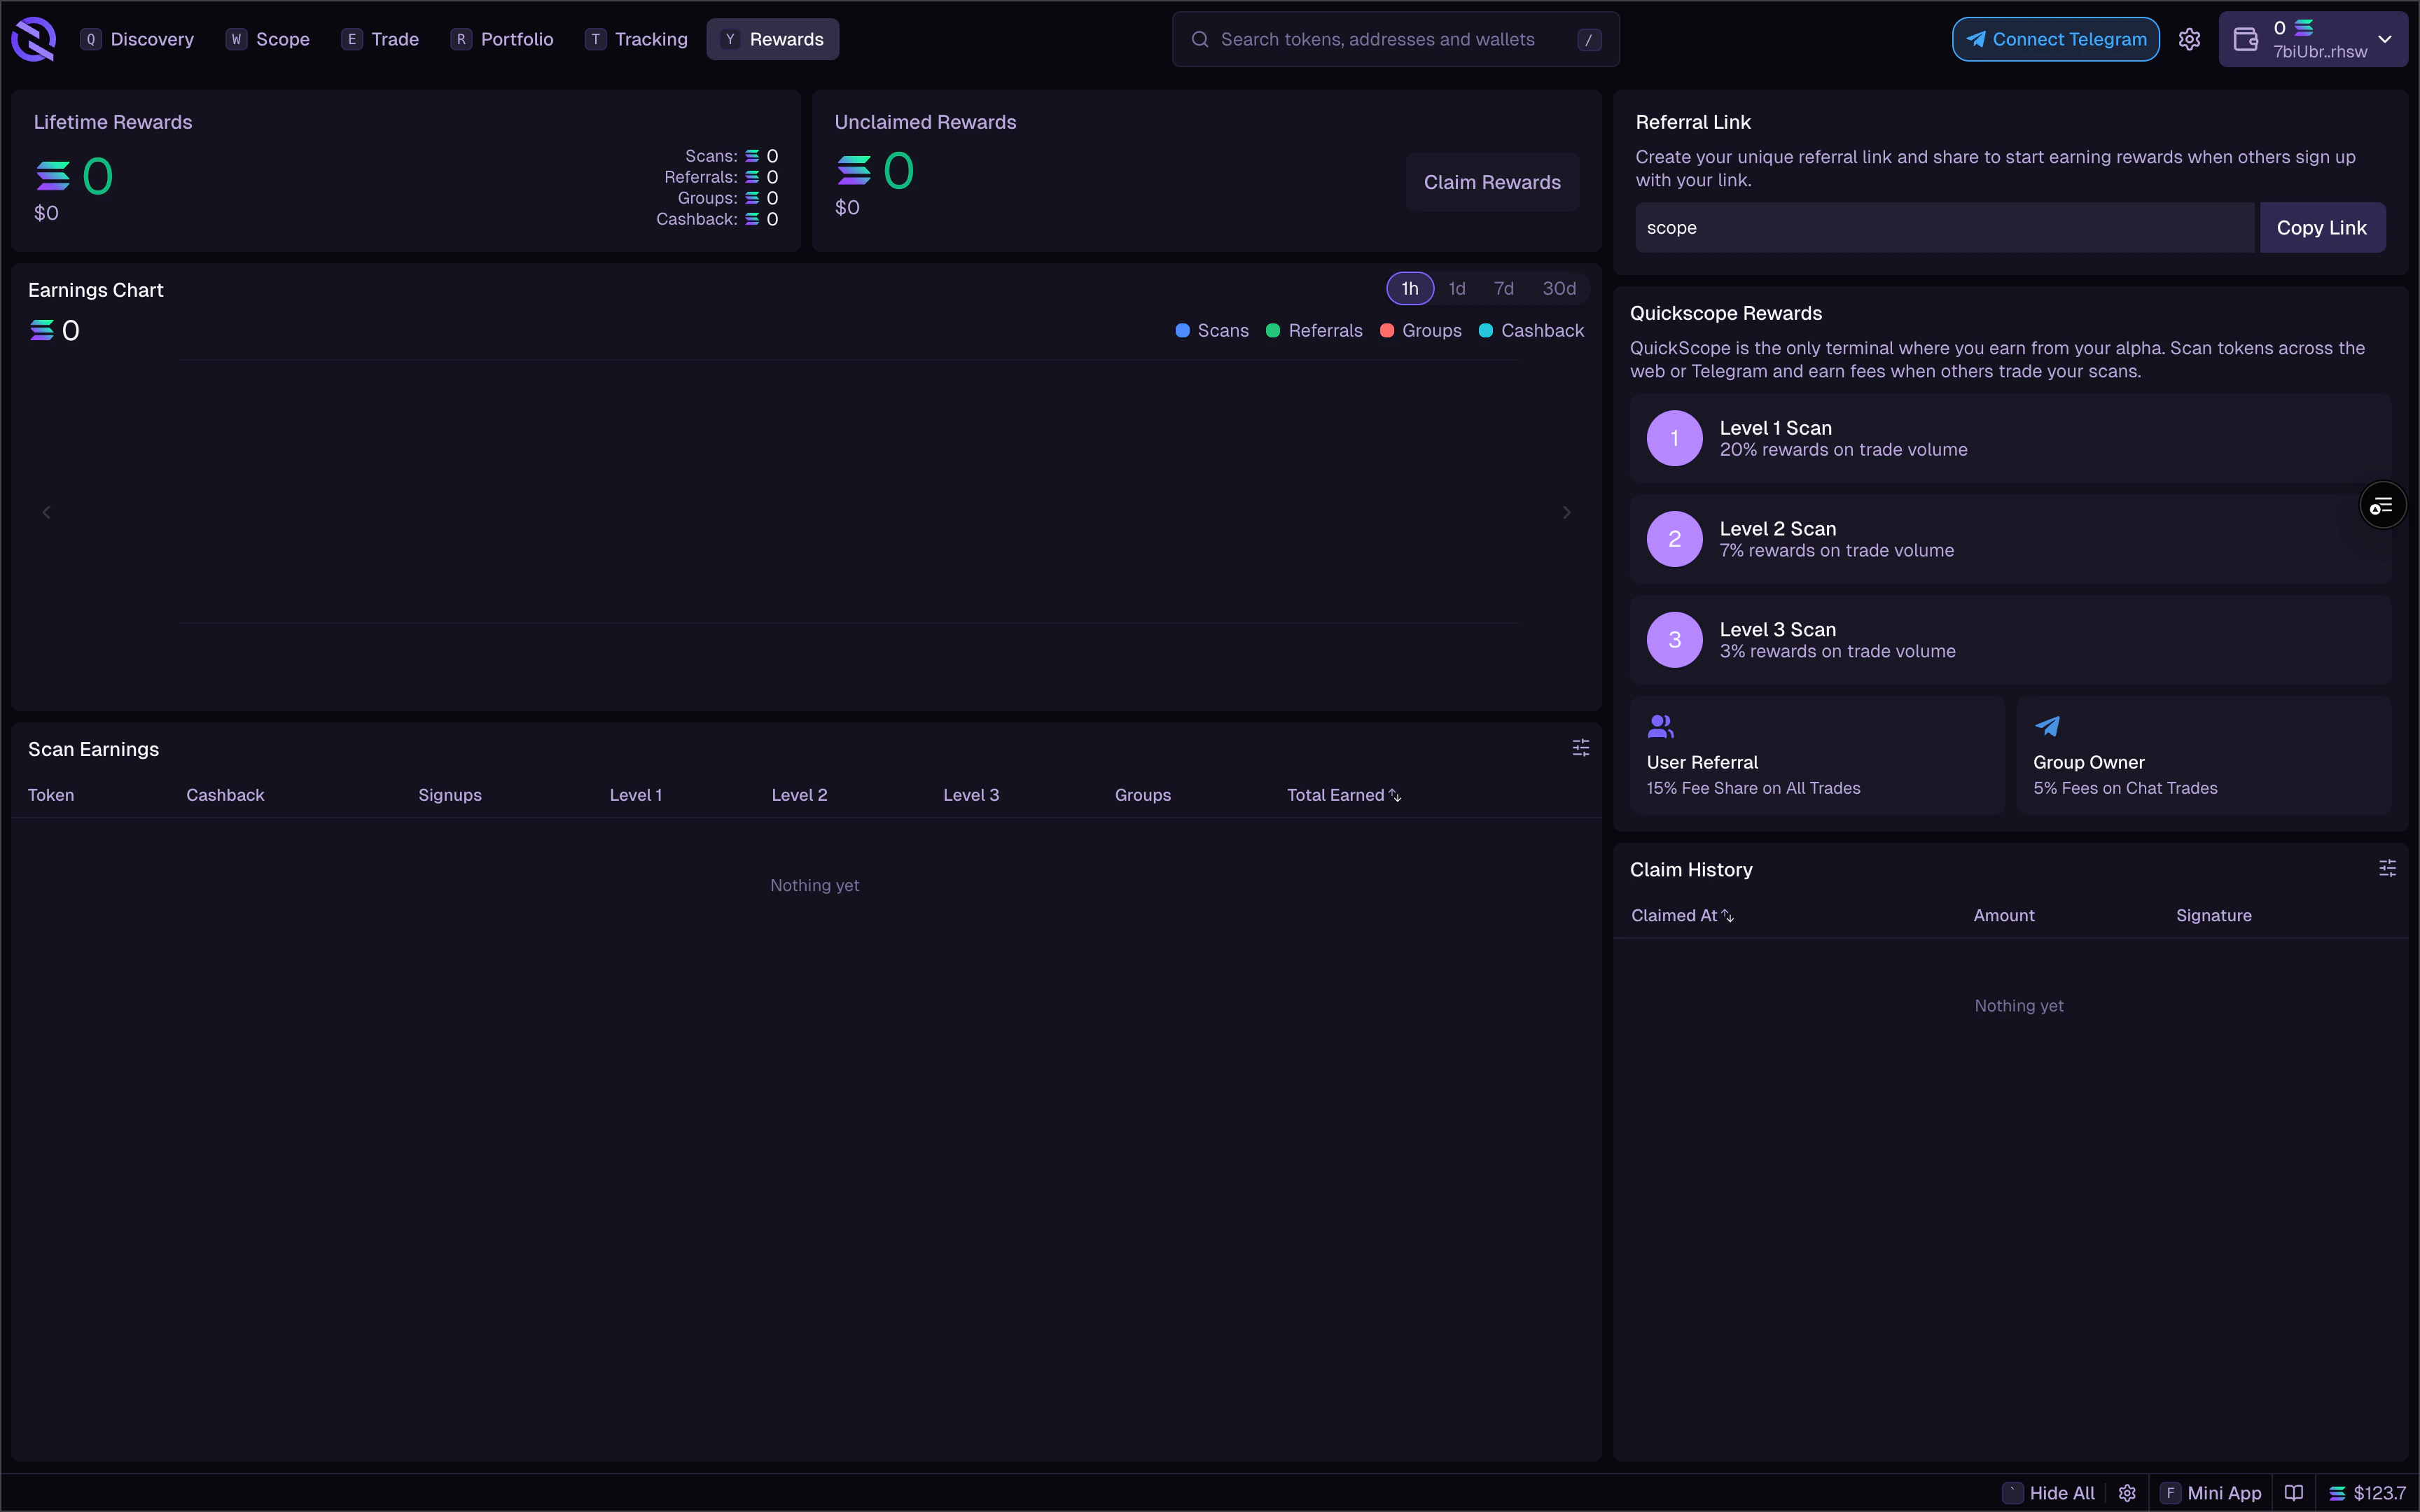Click the Copy Link button
2420x1512 pixels.
coord(2322,227)
